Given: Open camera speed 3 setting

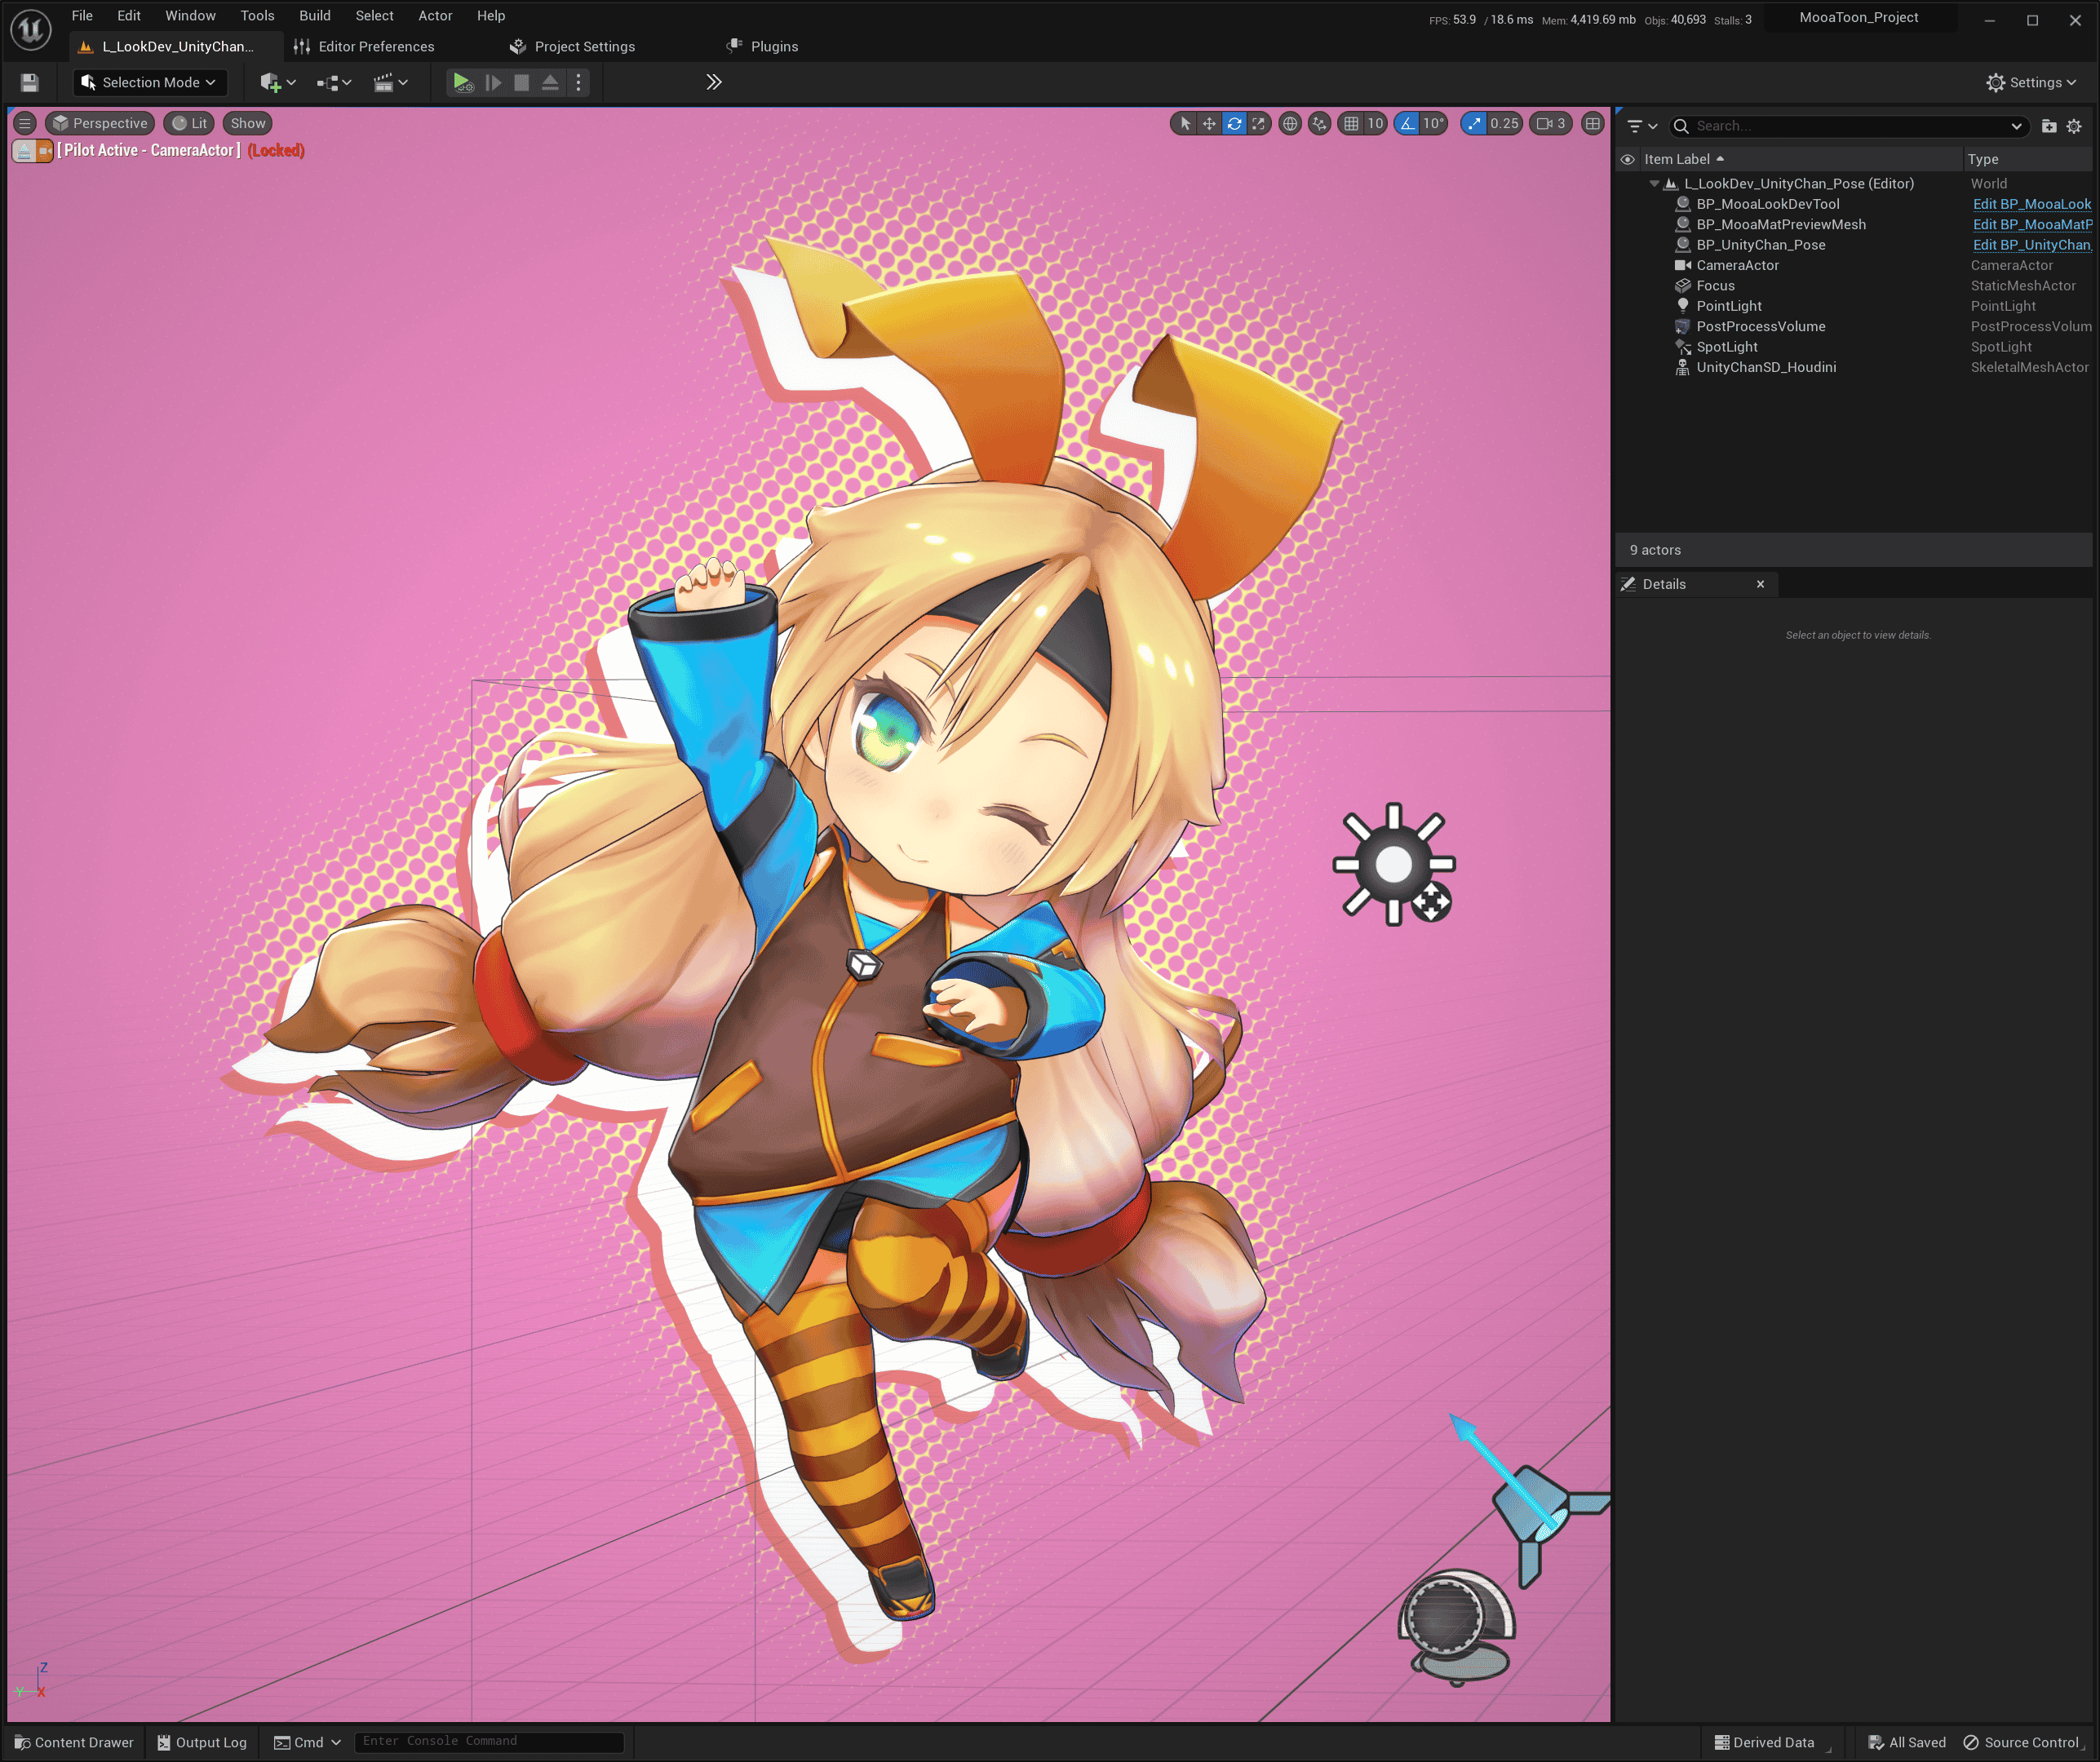Looking at the screenshot, I should [x=1551, y=123].
